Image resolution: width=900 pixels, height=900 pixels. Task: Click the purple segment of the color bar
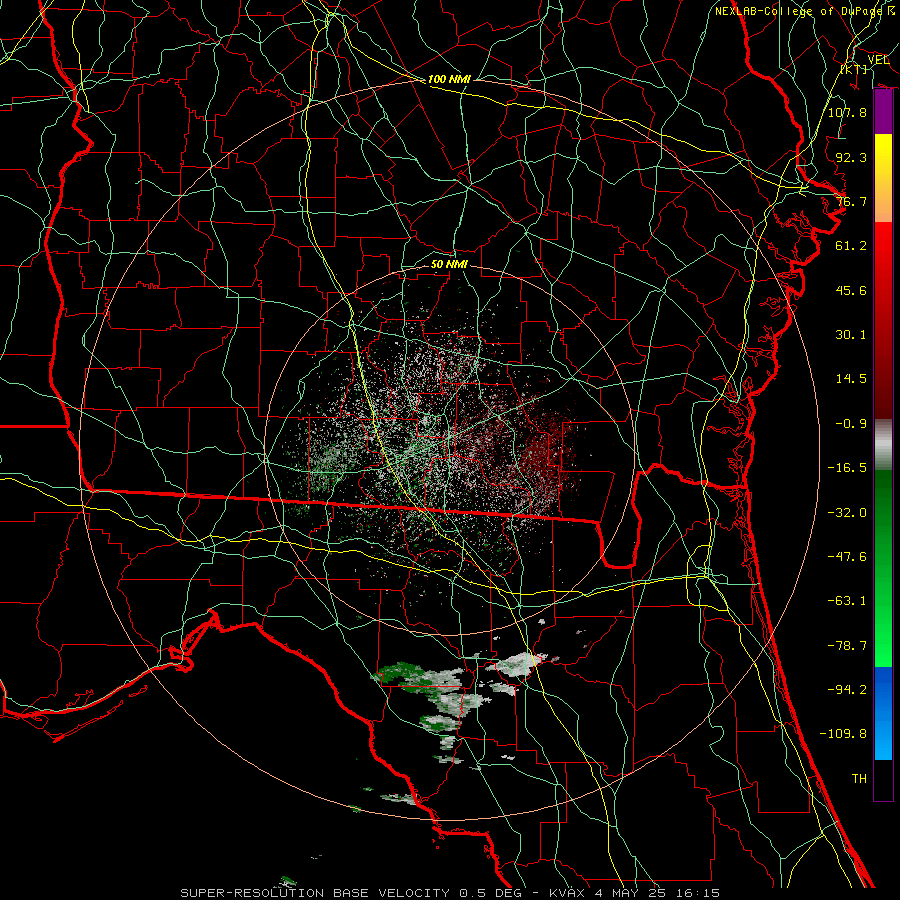pyautogui.click(x=883, y=112)
